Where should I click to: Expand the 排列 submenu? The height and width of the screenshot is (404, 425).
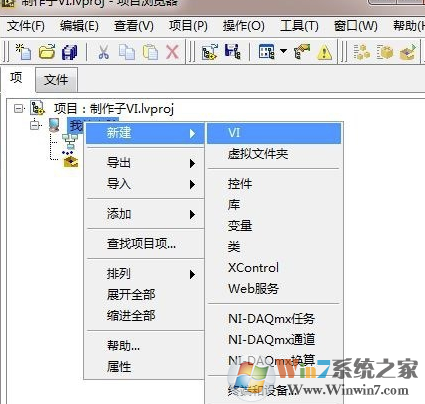(145, 274)
